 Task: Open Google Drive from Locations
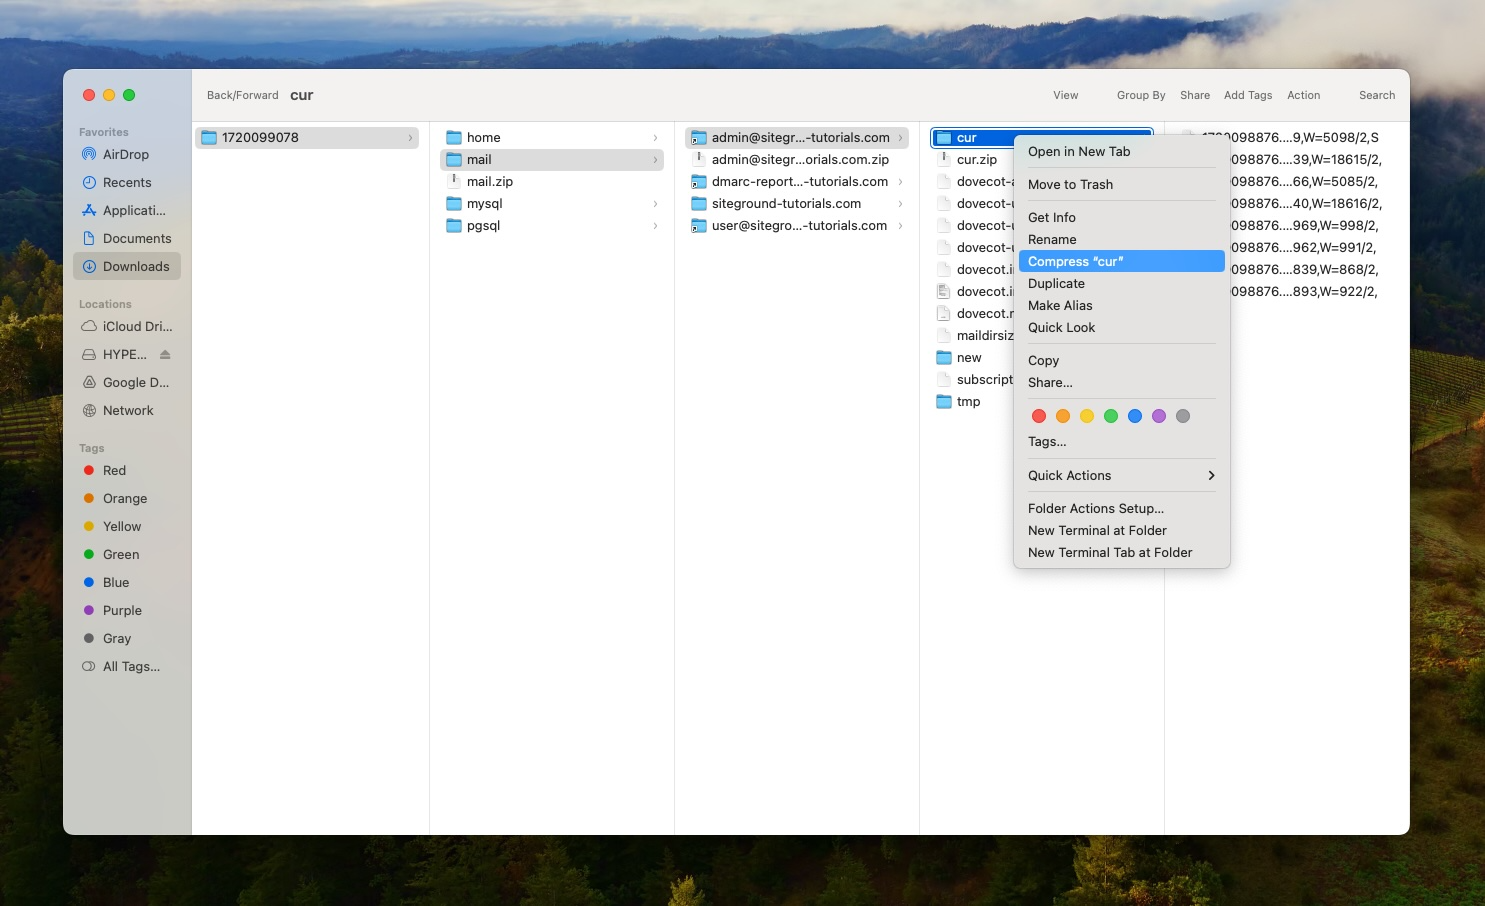(136, 382)
